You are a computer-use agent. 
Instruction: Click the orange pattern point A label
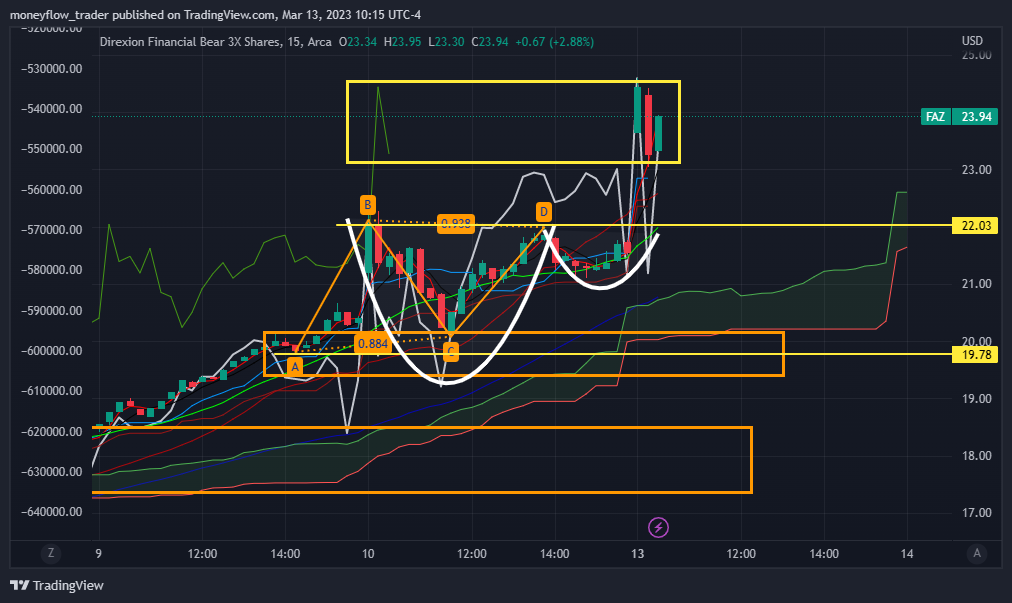click(295, 367)
